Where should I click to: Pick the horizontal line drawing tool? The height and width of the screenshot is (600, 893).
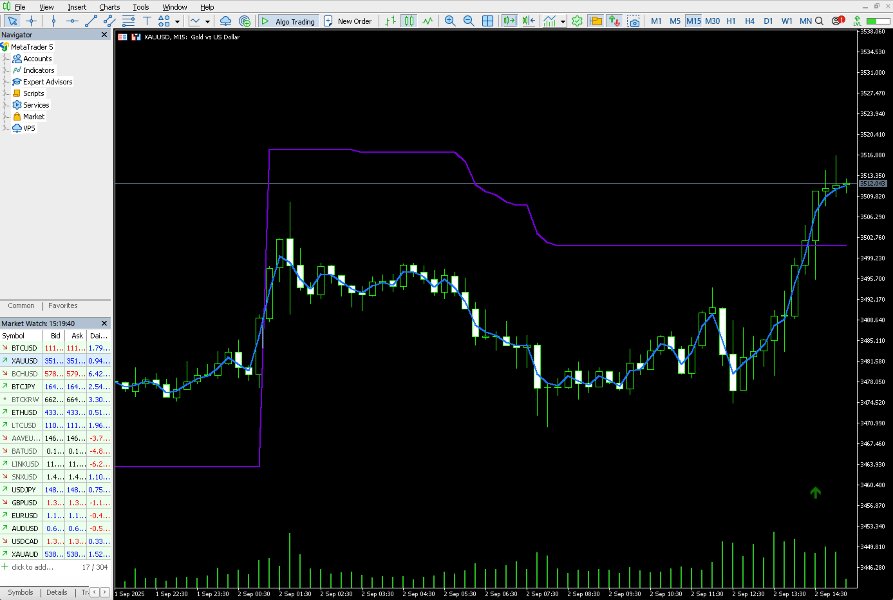[72, 21]
